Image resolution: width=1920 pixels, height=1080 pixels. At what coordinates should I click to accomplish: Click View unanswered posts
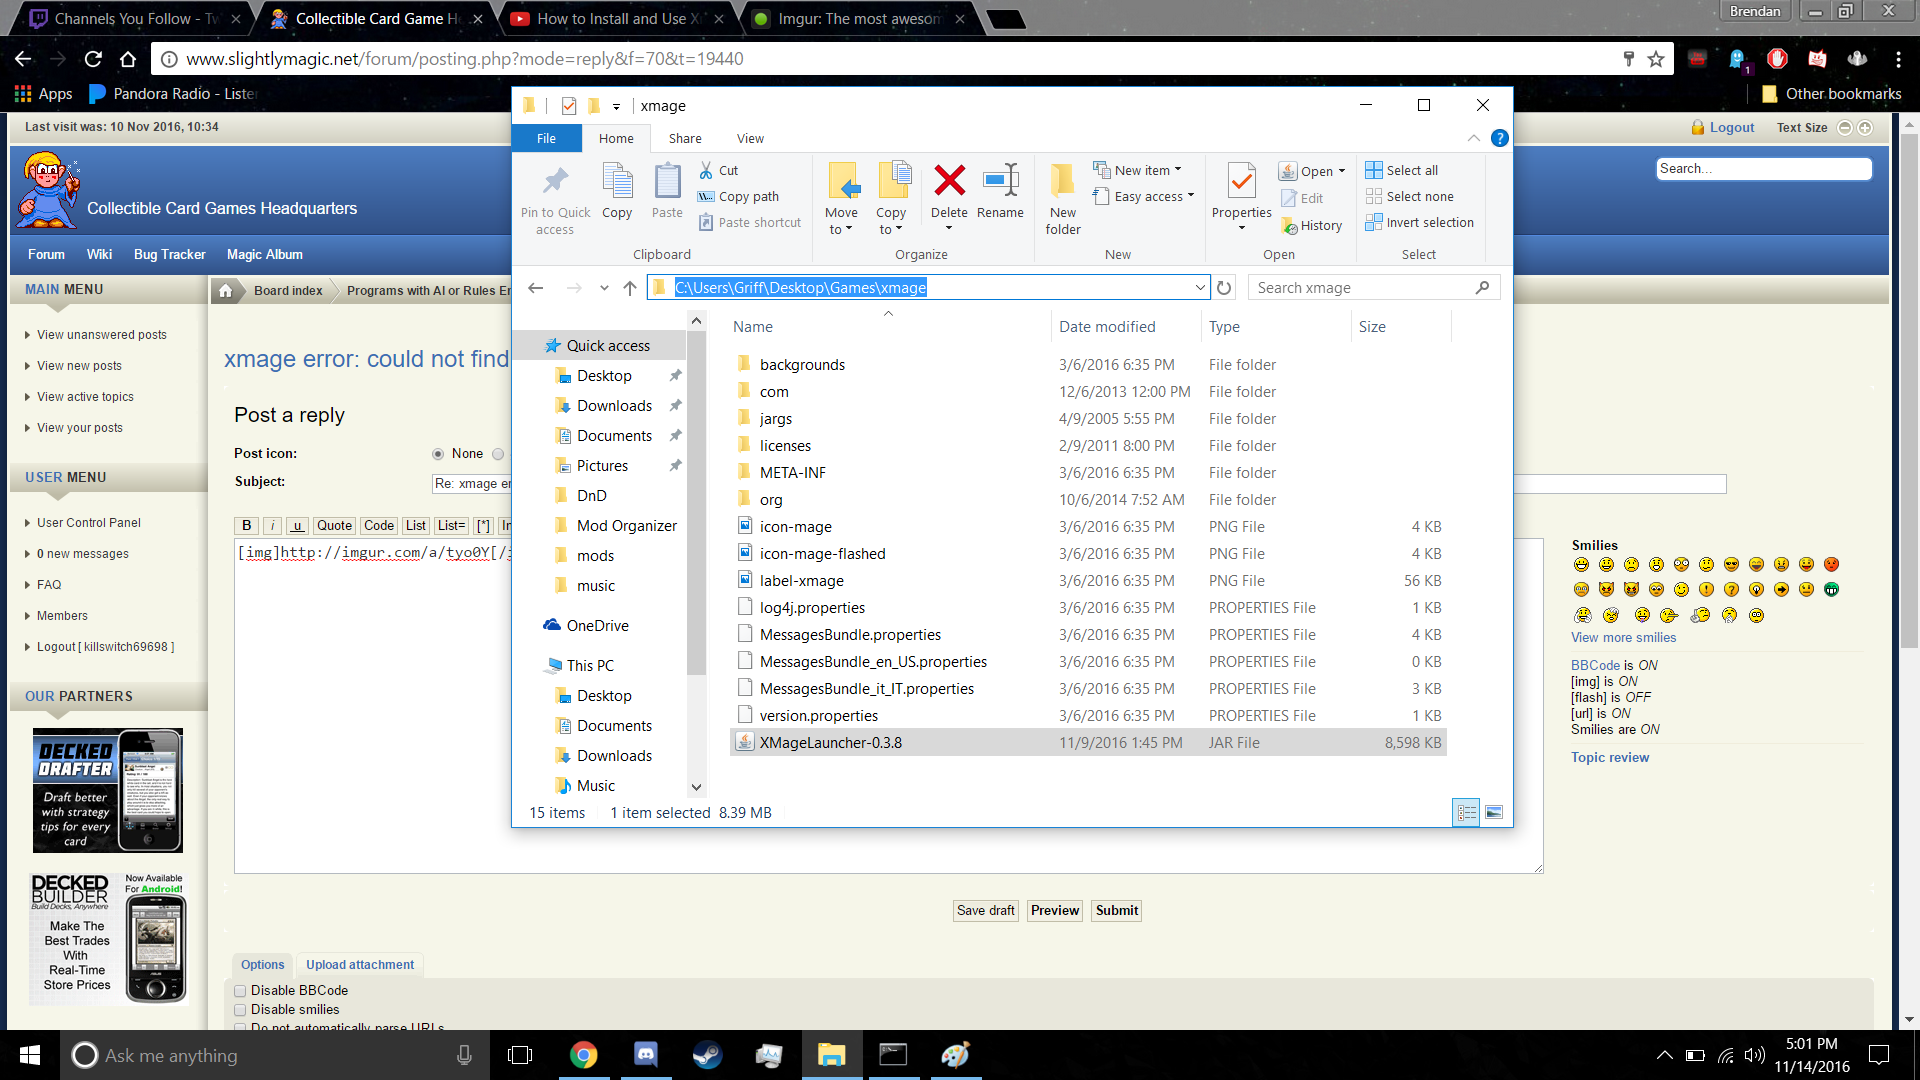coord(102,335)
